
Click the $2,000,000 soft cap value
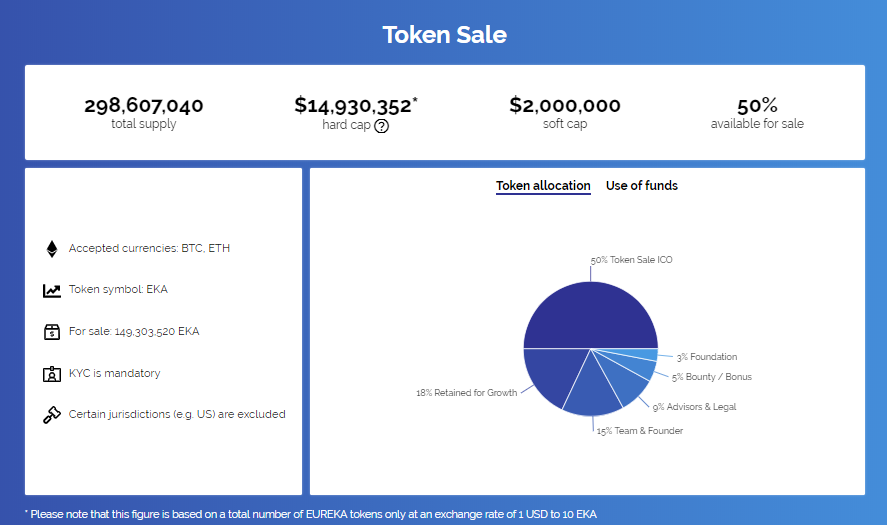[564, 105]
